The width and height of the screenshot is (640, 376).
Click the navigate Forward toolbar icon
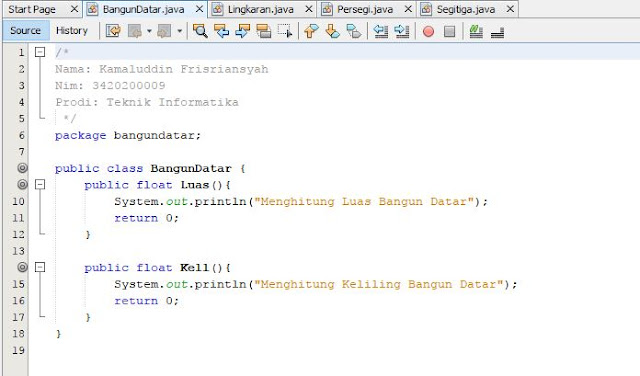click(164, 31)
